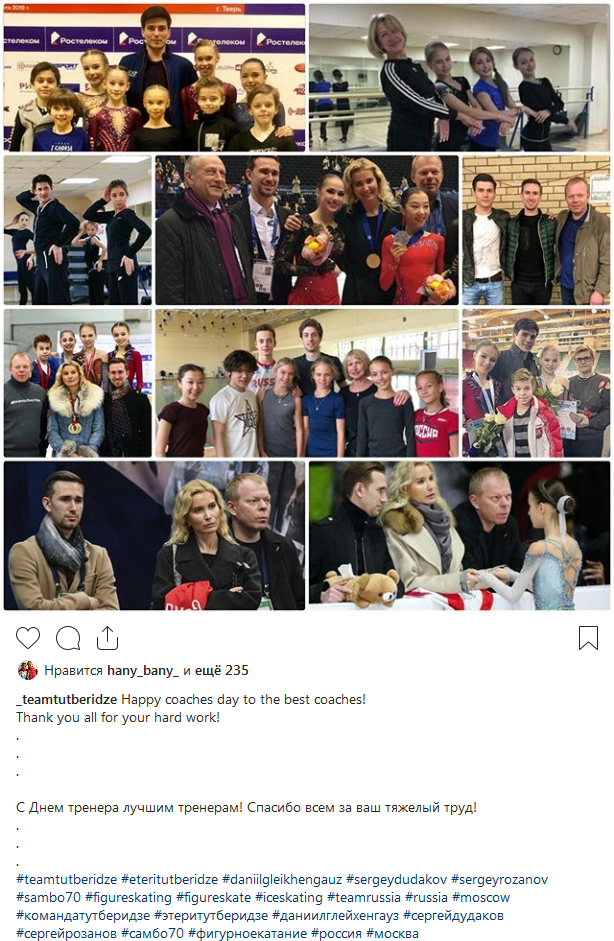Screen dimensions: 614x941
Task: Select the photo with the teddy bear on the rink boards
Action: (460, 535)
